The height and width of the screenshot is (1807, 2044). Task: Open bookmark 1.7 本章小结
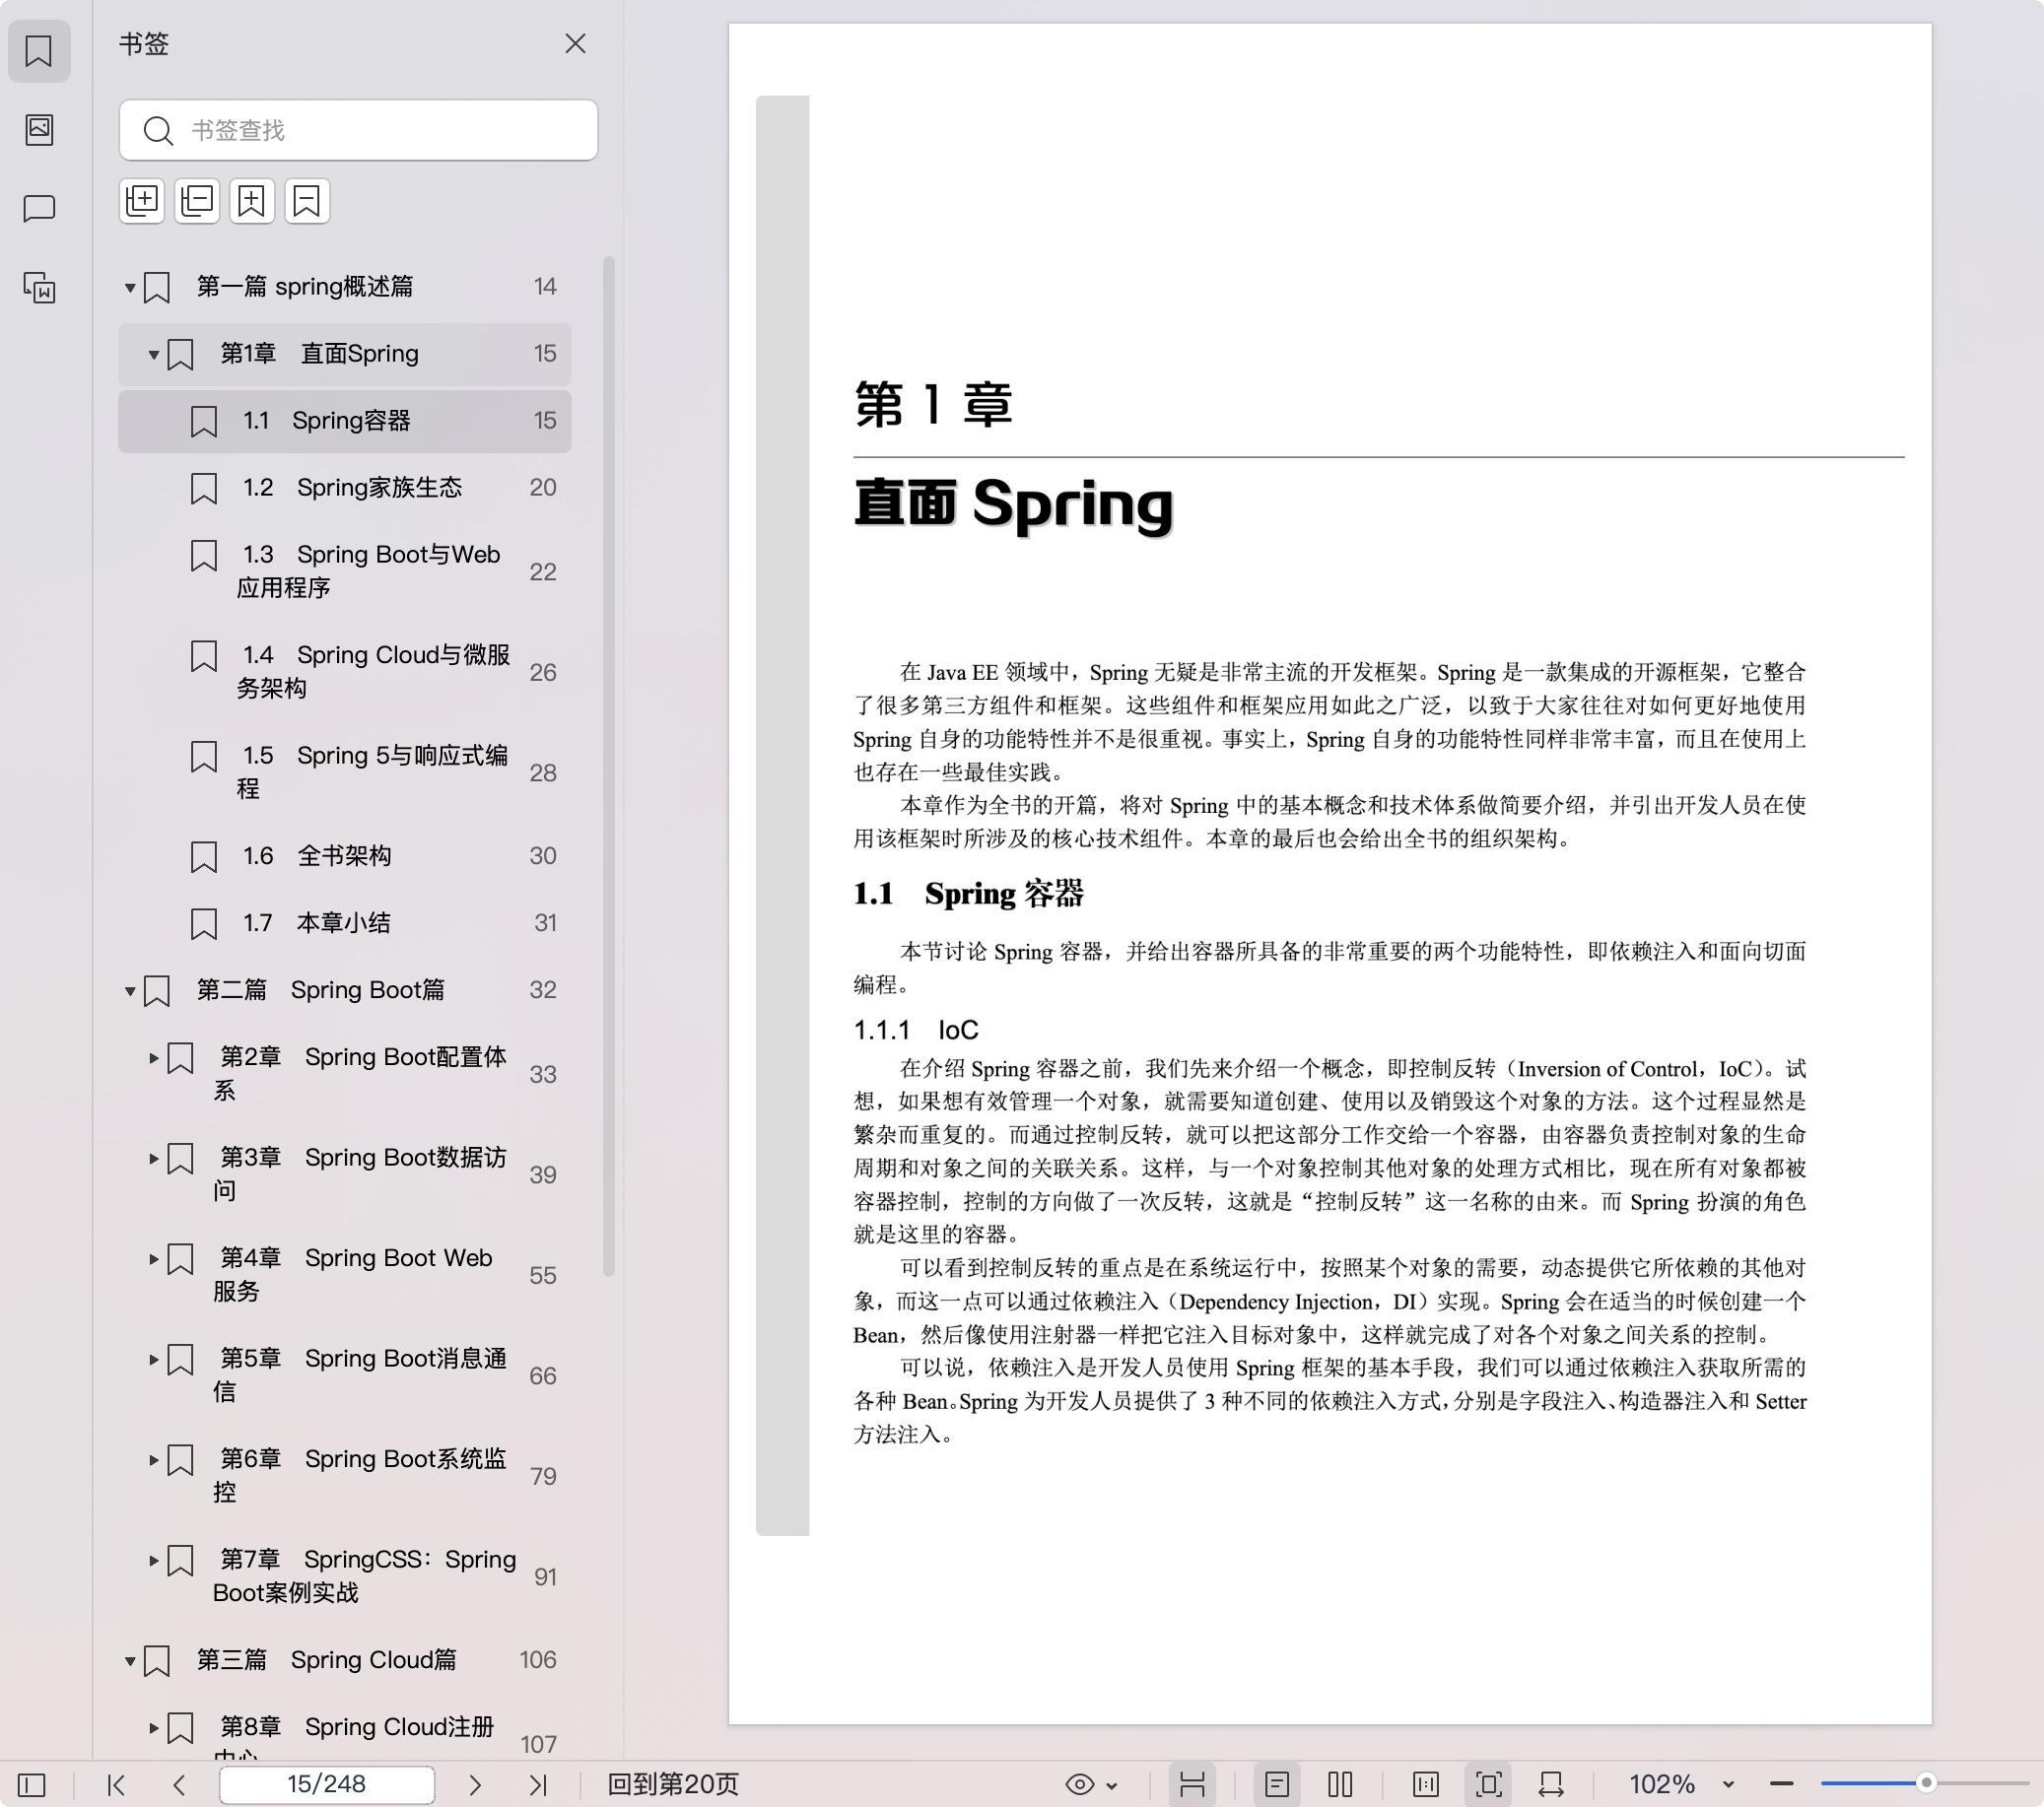click(345, 923)
